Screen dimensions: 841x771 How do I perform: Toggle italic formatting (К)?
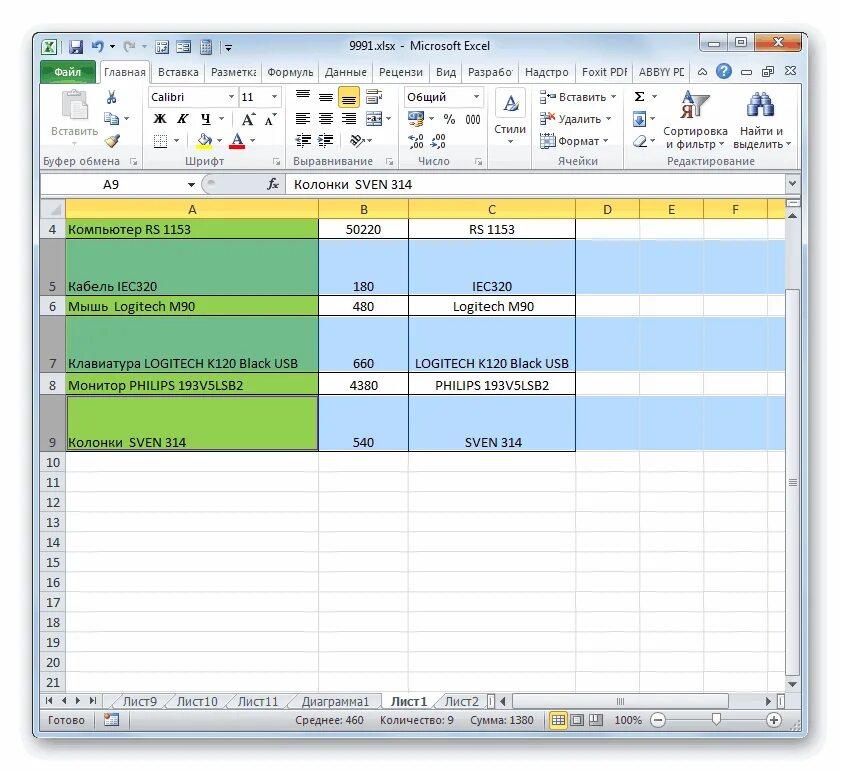pyautogui.click(x=182, y=119)
